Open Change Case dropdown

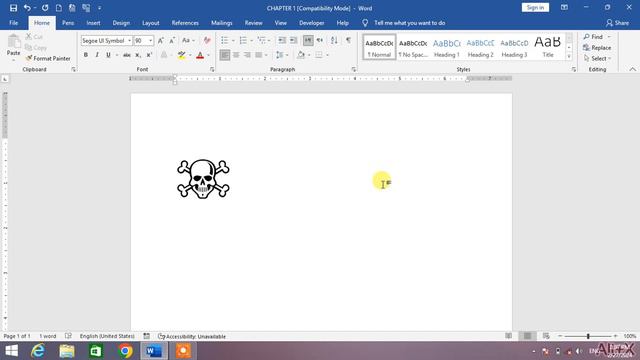coord(188,40)
